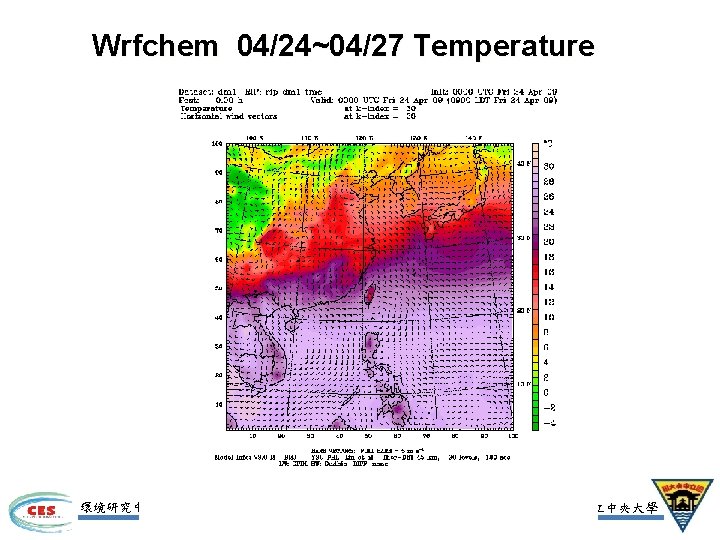Click the "24" label on the color bar
The image size is (720, 540).
point(549,212)
